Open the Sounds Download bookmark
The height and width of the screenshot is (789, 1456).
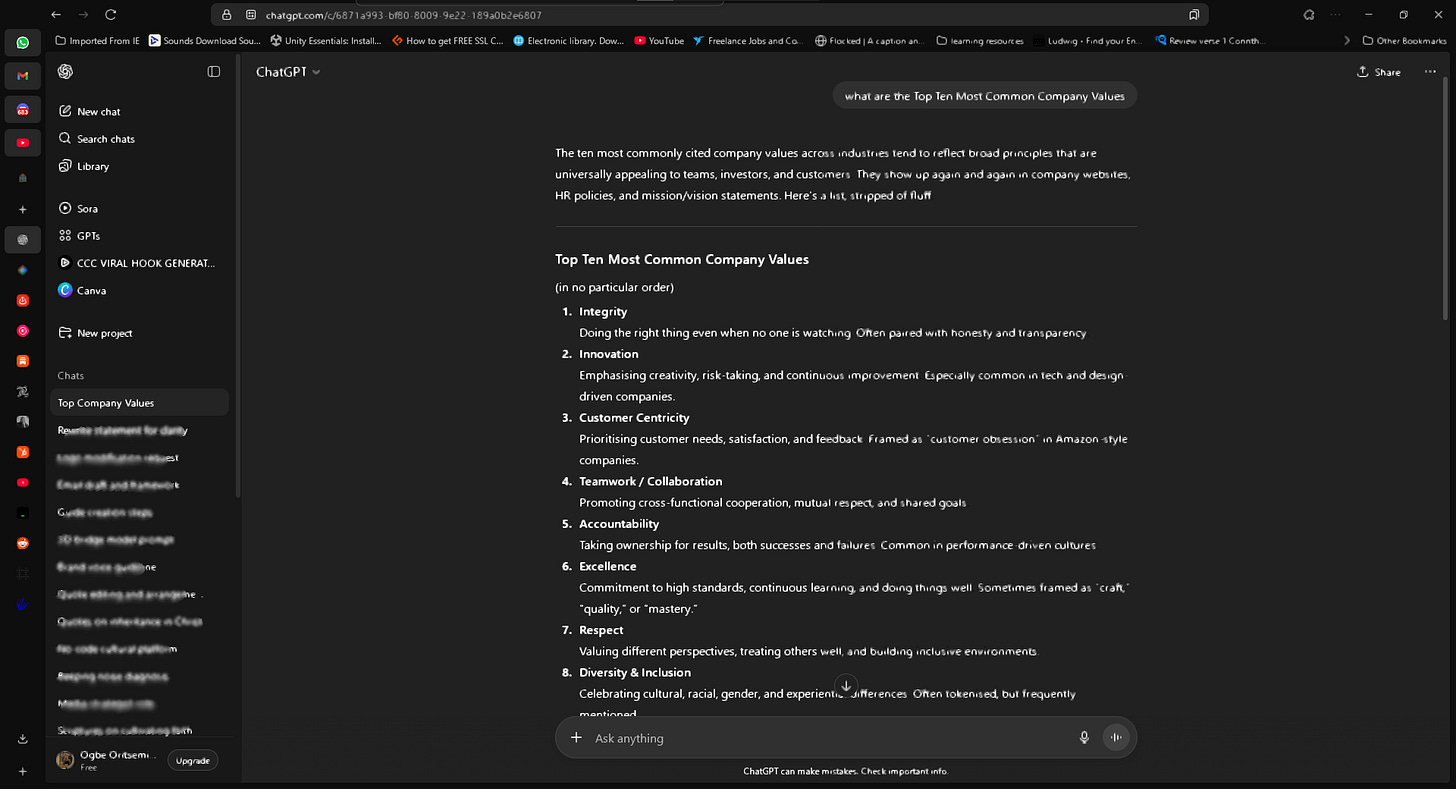pyautogui.click(x=206, y=41)
